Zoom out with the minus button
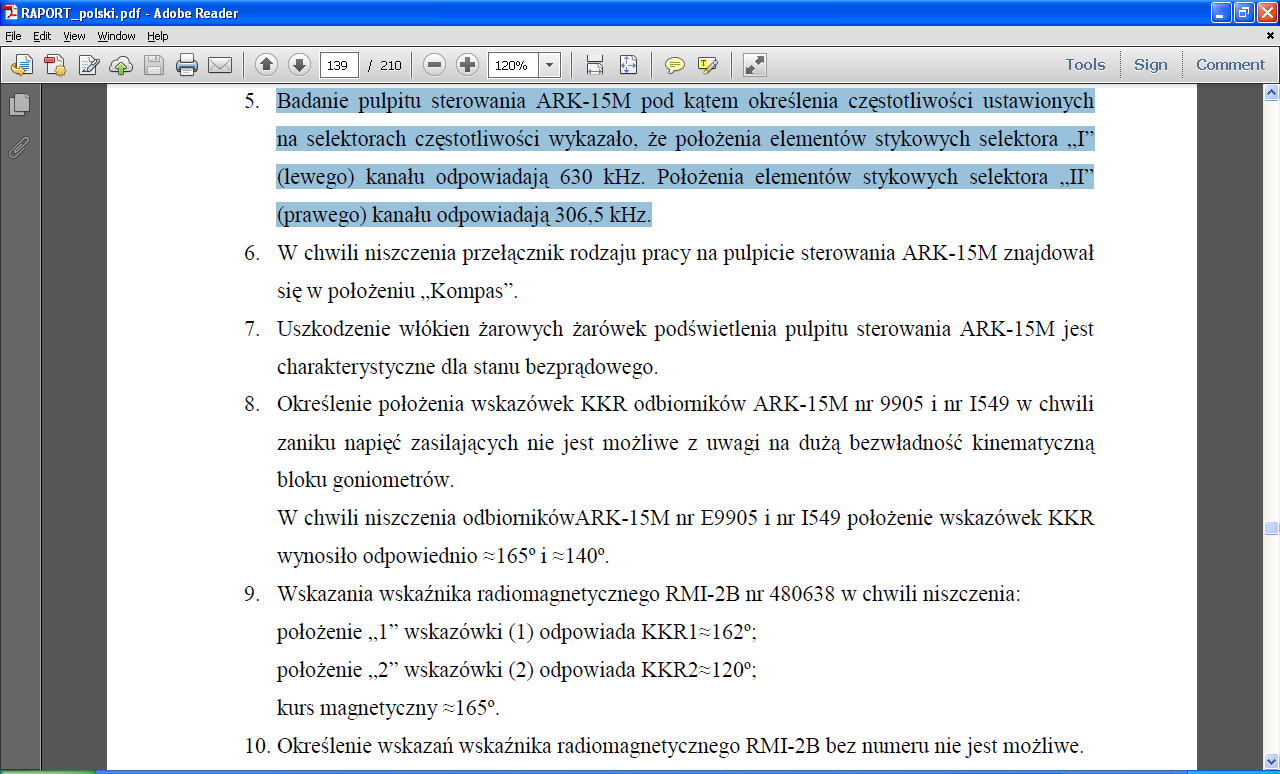The image size is (1280, 774). (434, 65)
